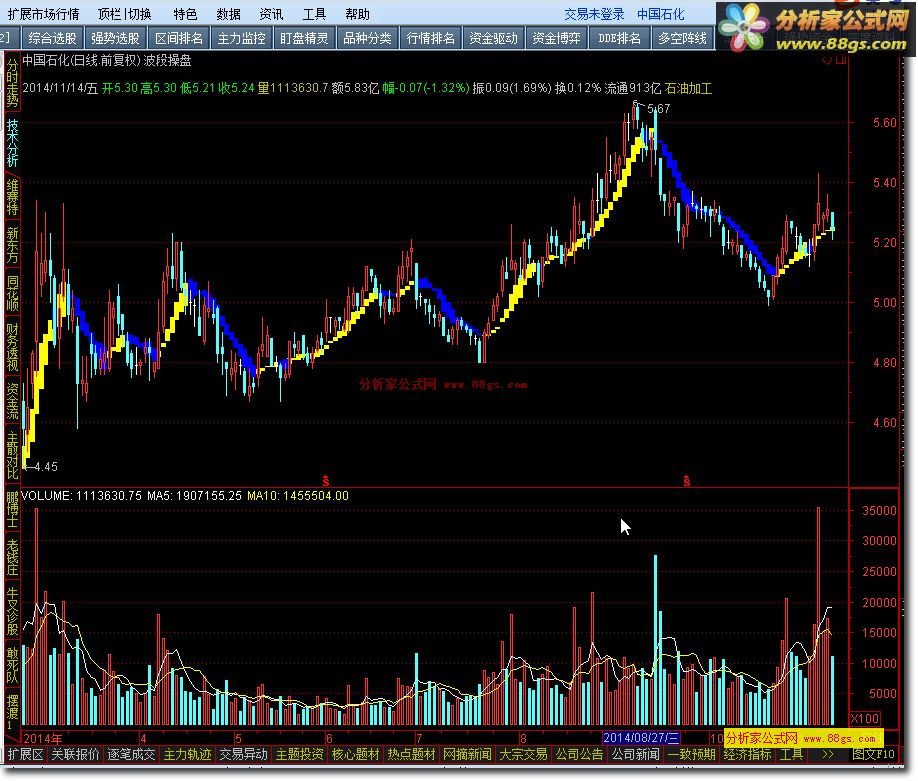
Task: Open the 公司公告 bottom tab
Action: [580, 755]
